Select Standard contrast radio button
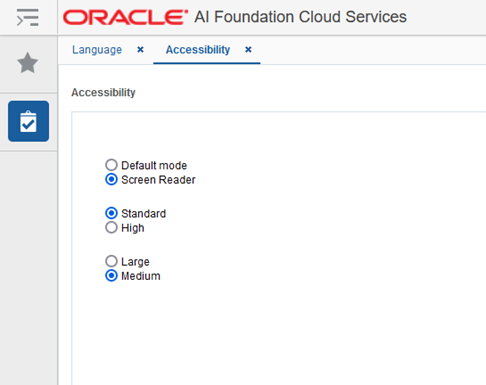 111,213
